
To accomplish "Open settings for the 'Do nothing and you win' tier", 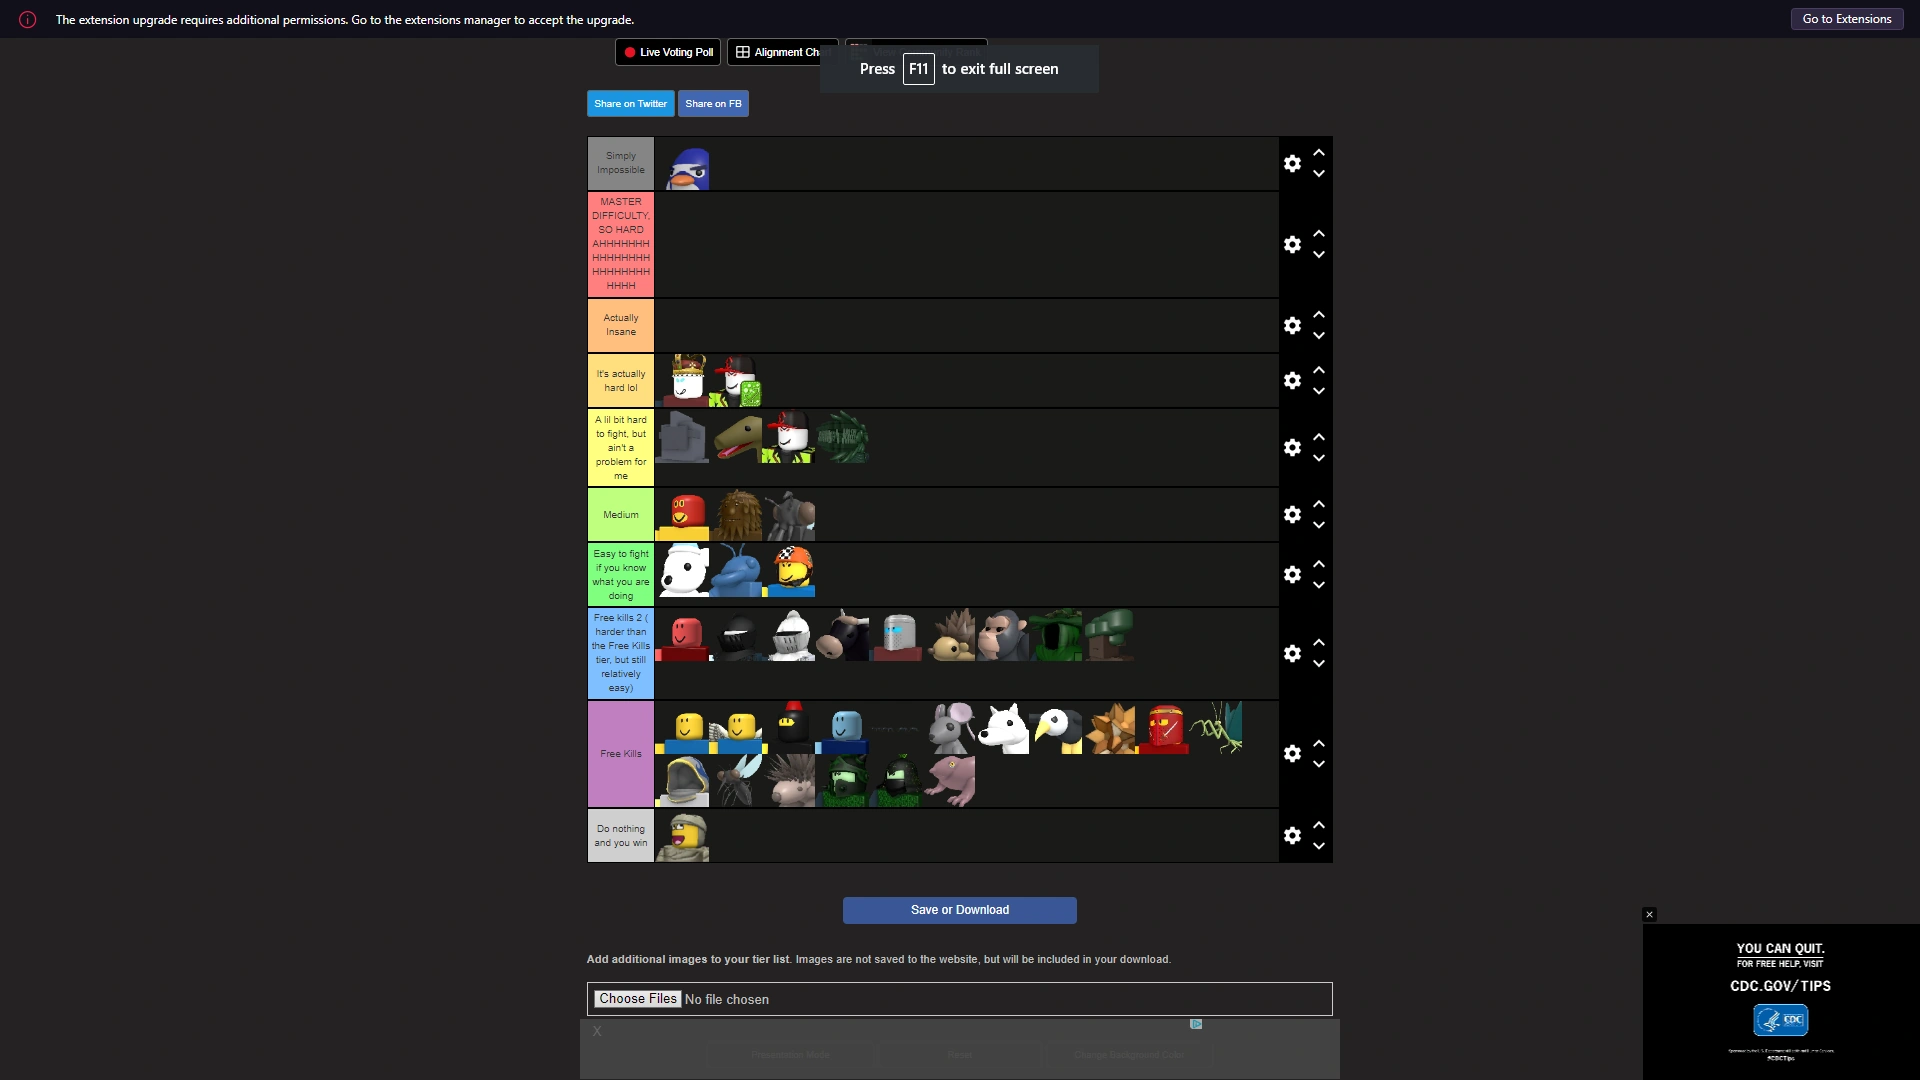I will (1292, 836).
